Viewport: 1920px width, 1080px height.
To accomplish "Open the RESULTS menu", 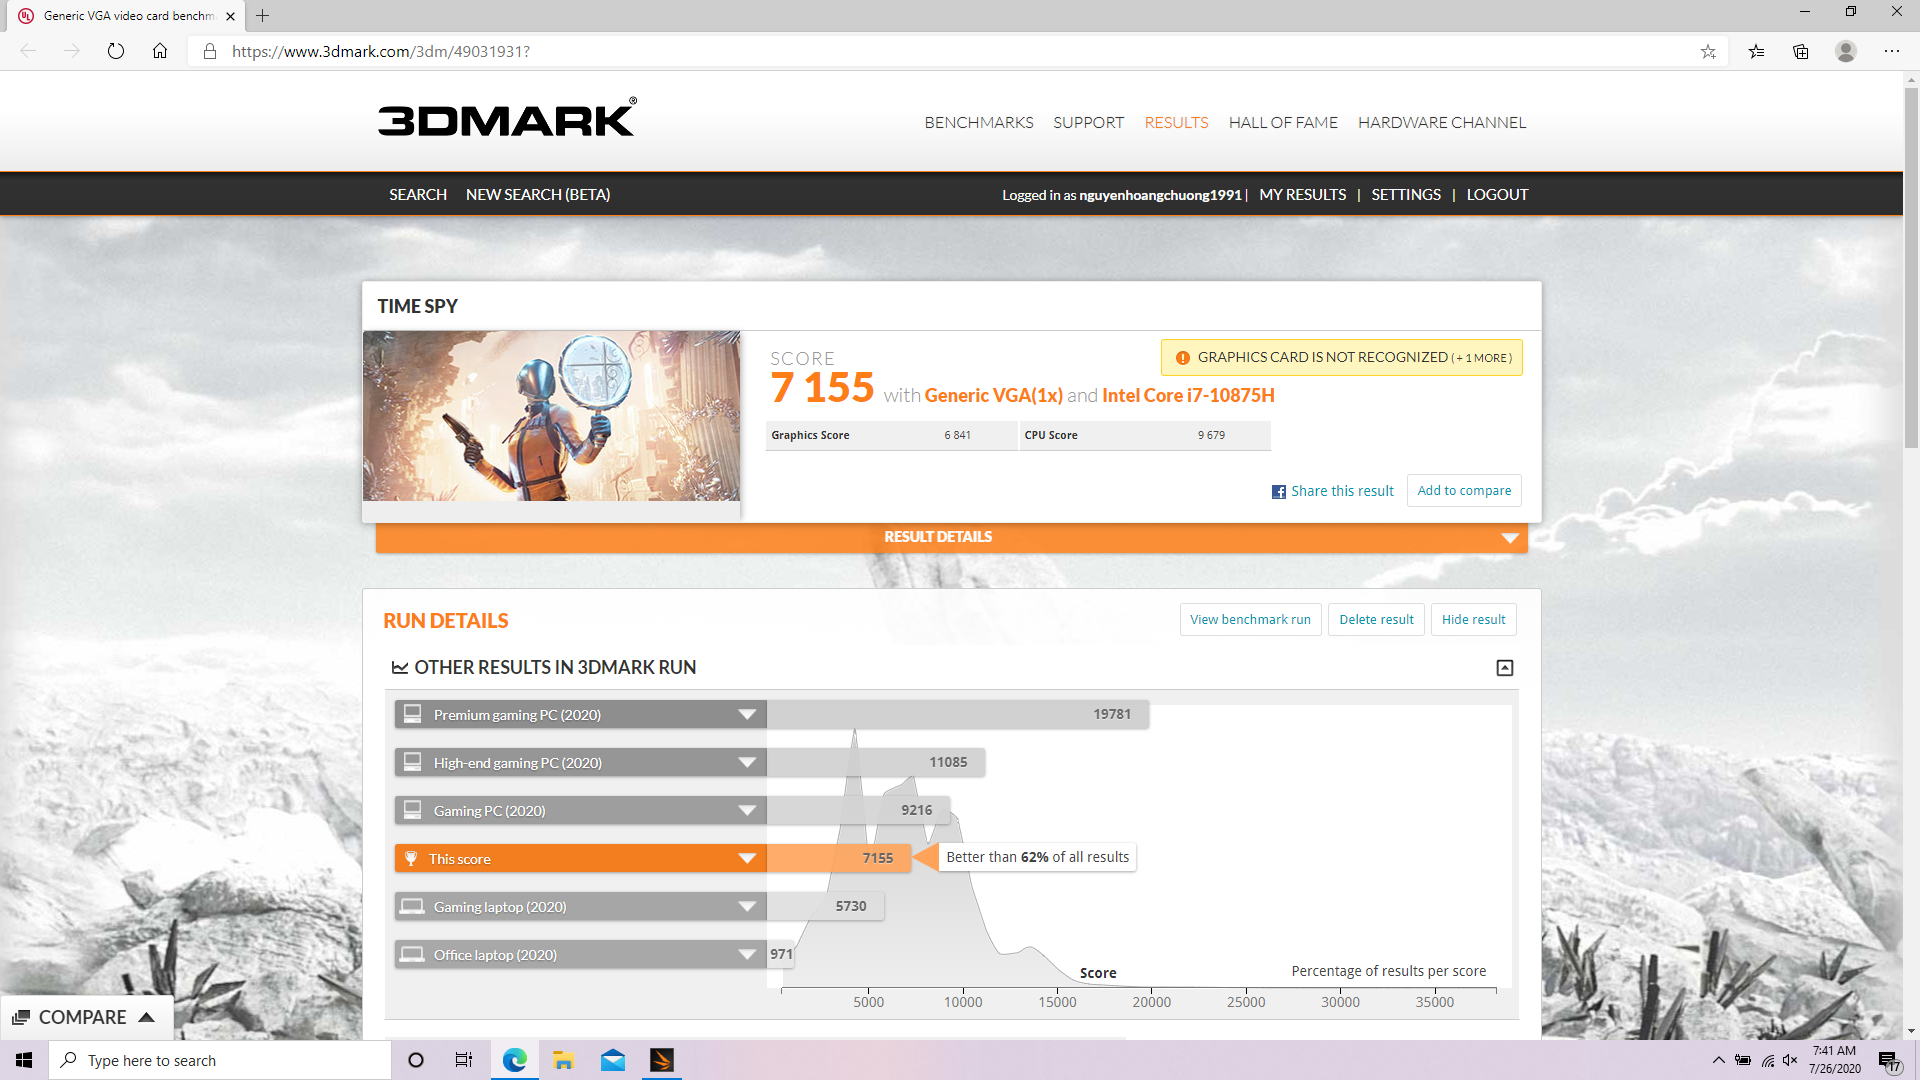I will (1176, 122).
